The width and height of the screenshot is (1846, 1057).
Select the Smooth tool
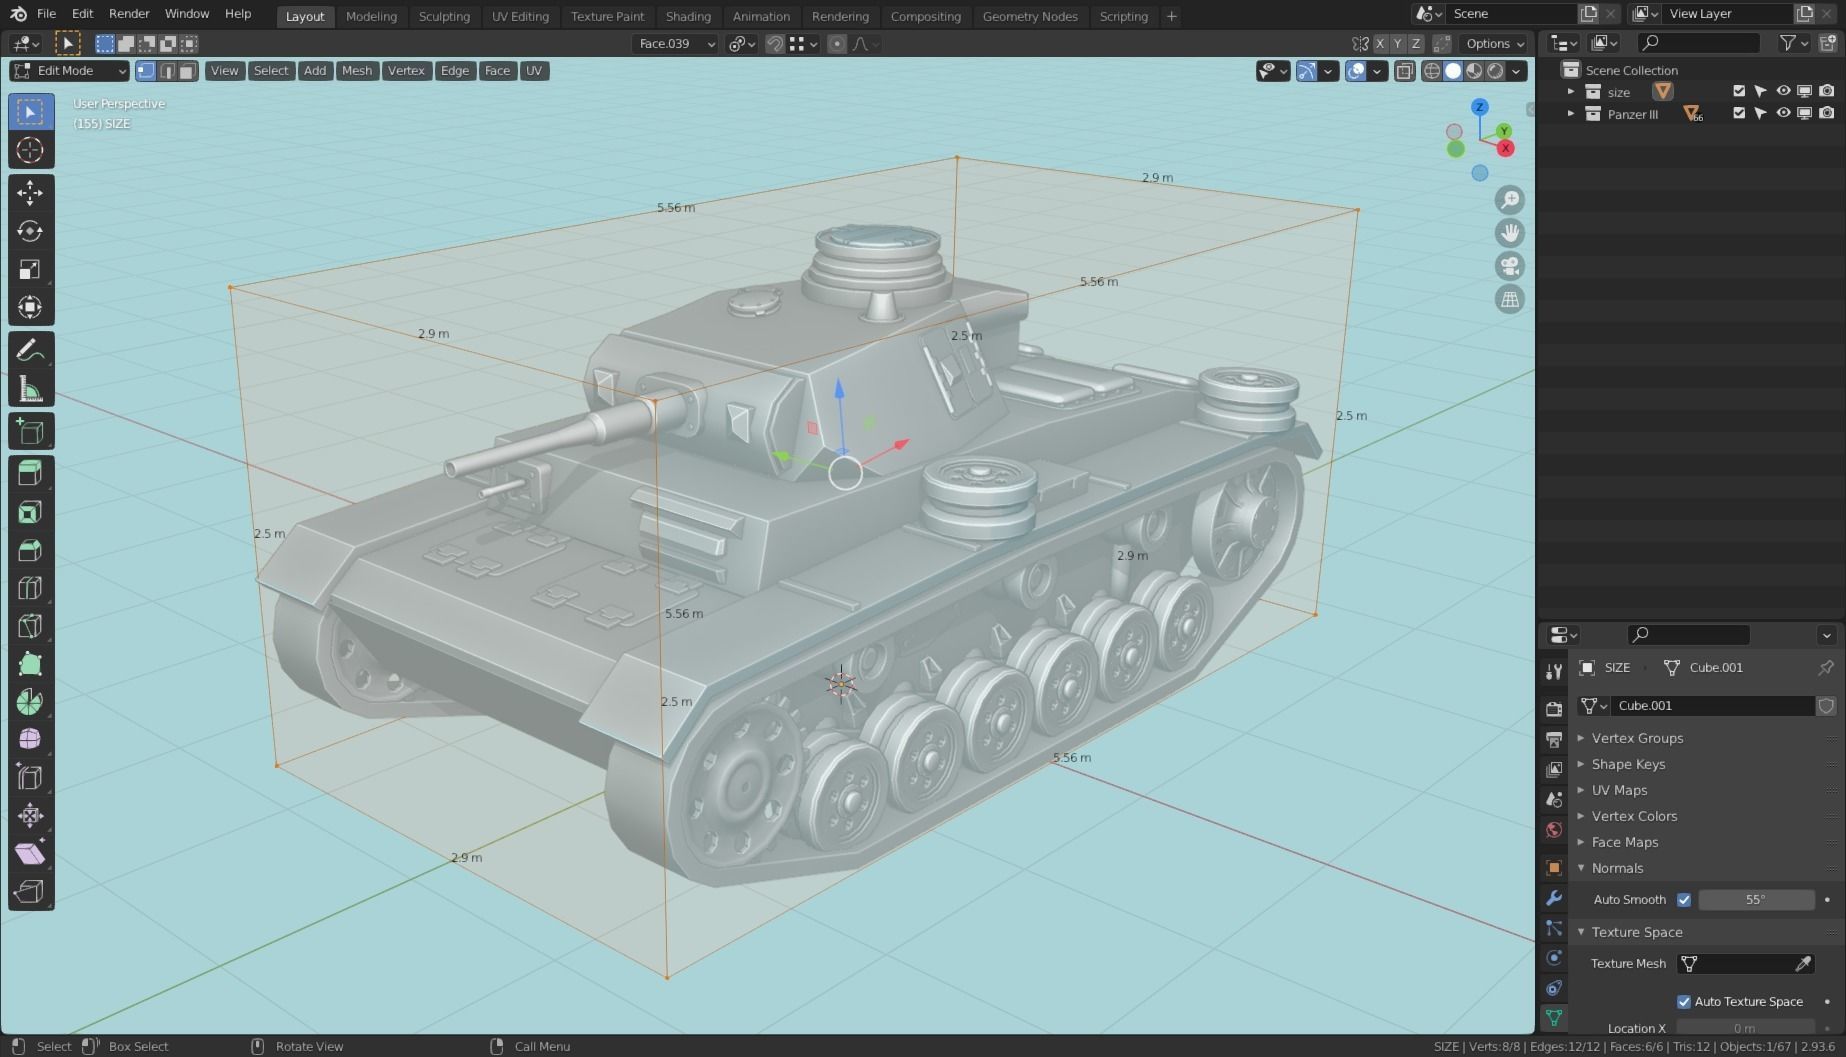30,739
